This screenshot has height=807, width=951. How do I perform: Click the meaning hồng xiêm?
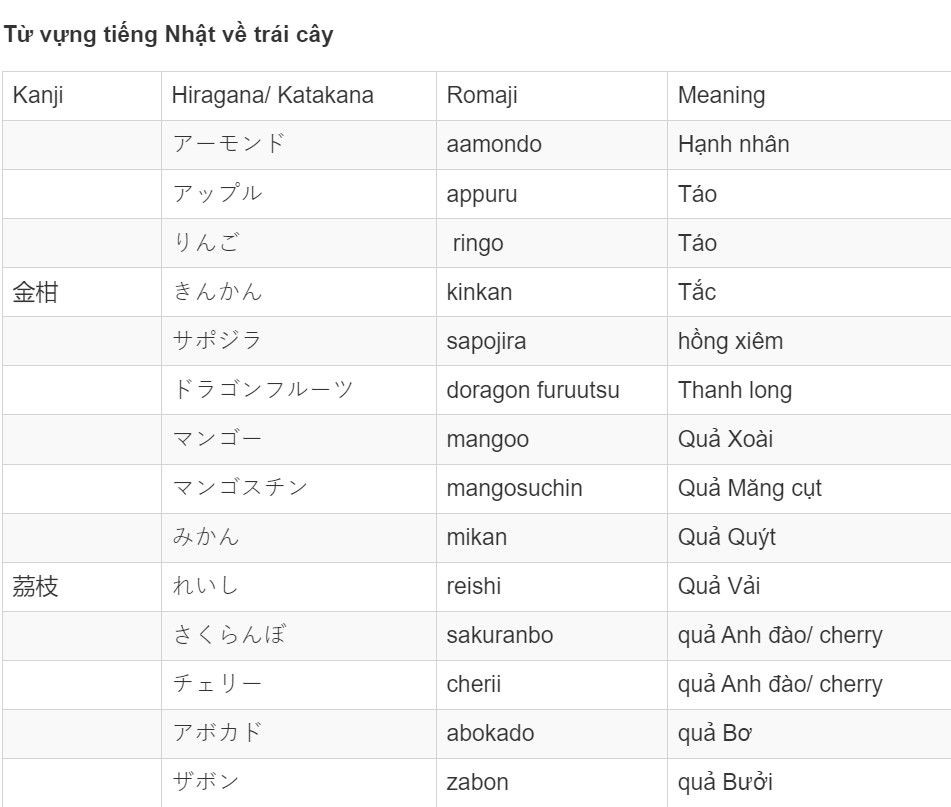point(730,341)
